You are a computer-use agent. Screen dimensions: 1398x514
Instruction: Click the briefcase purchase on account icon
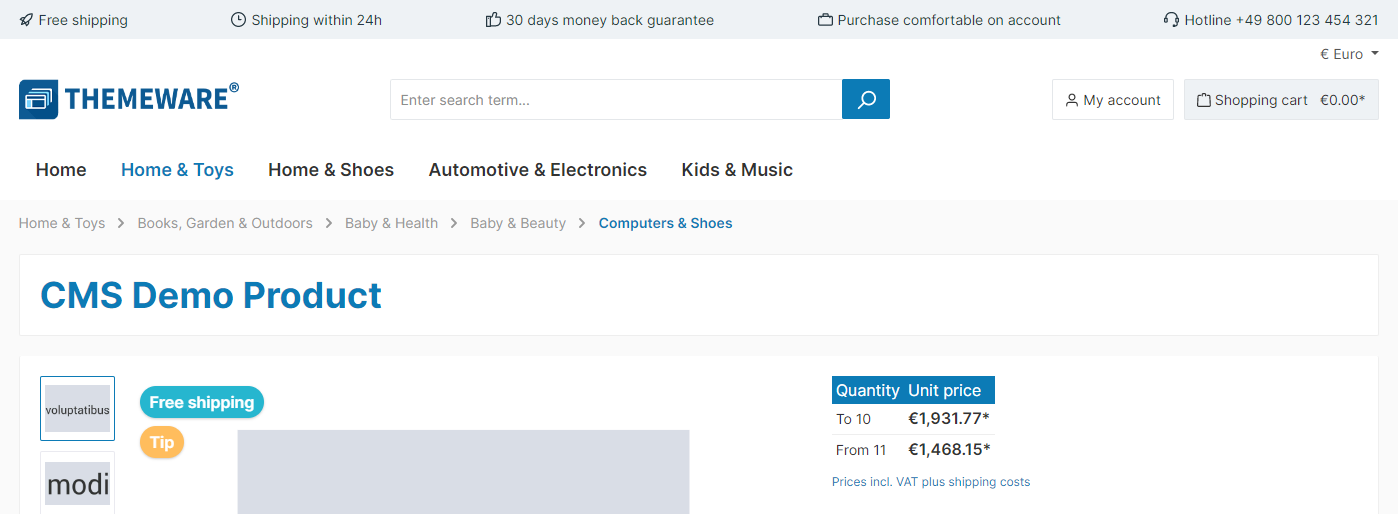(x=825, y=20)
